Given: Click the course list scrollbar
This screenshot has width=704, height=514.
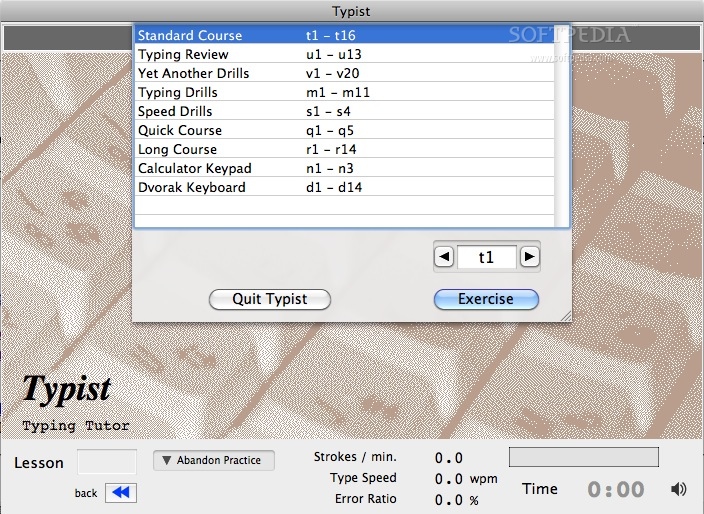Looking at the screenshot, I should (562, 126).
